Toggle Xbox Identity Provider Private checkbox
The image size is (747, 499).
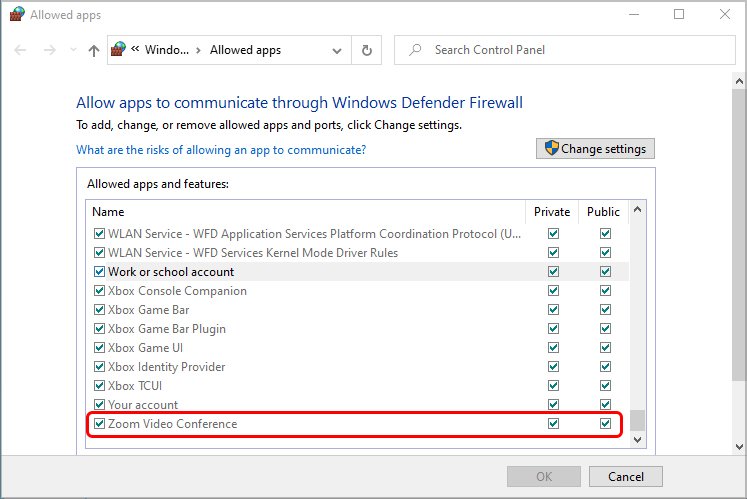(553, 367)
